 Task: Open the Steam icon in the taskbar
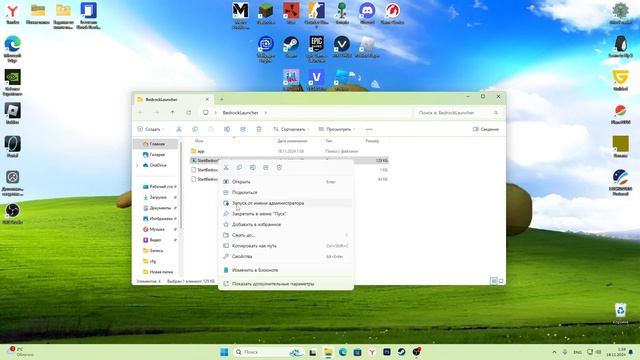(401, 352)
